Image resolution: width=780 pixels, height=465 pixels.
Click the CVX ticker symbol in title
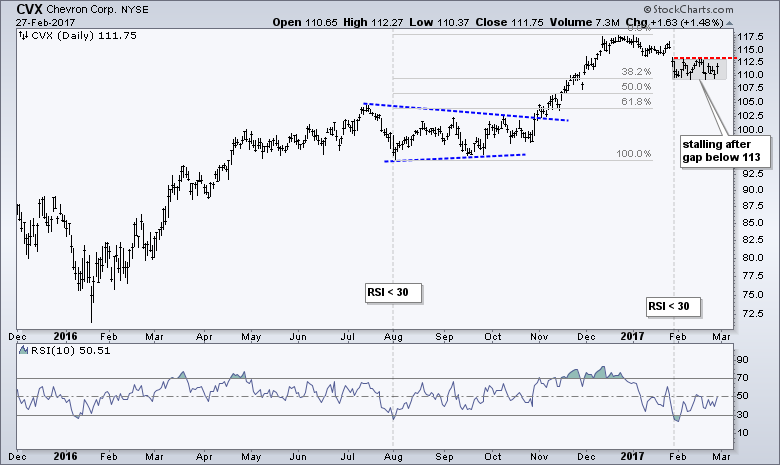[29, 9]
